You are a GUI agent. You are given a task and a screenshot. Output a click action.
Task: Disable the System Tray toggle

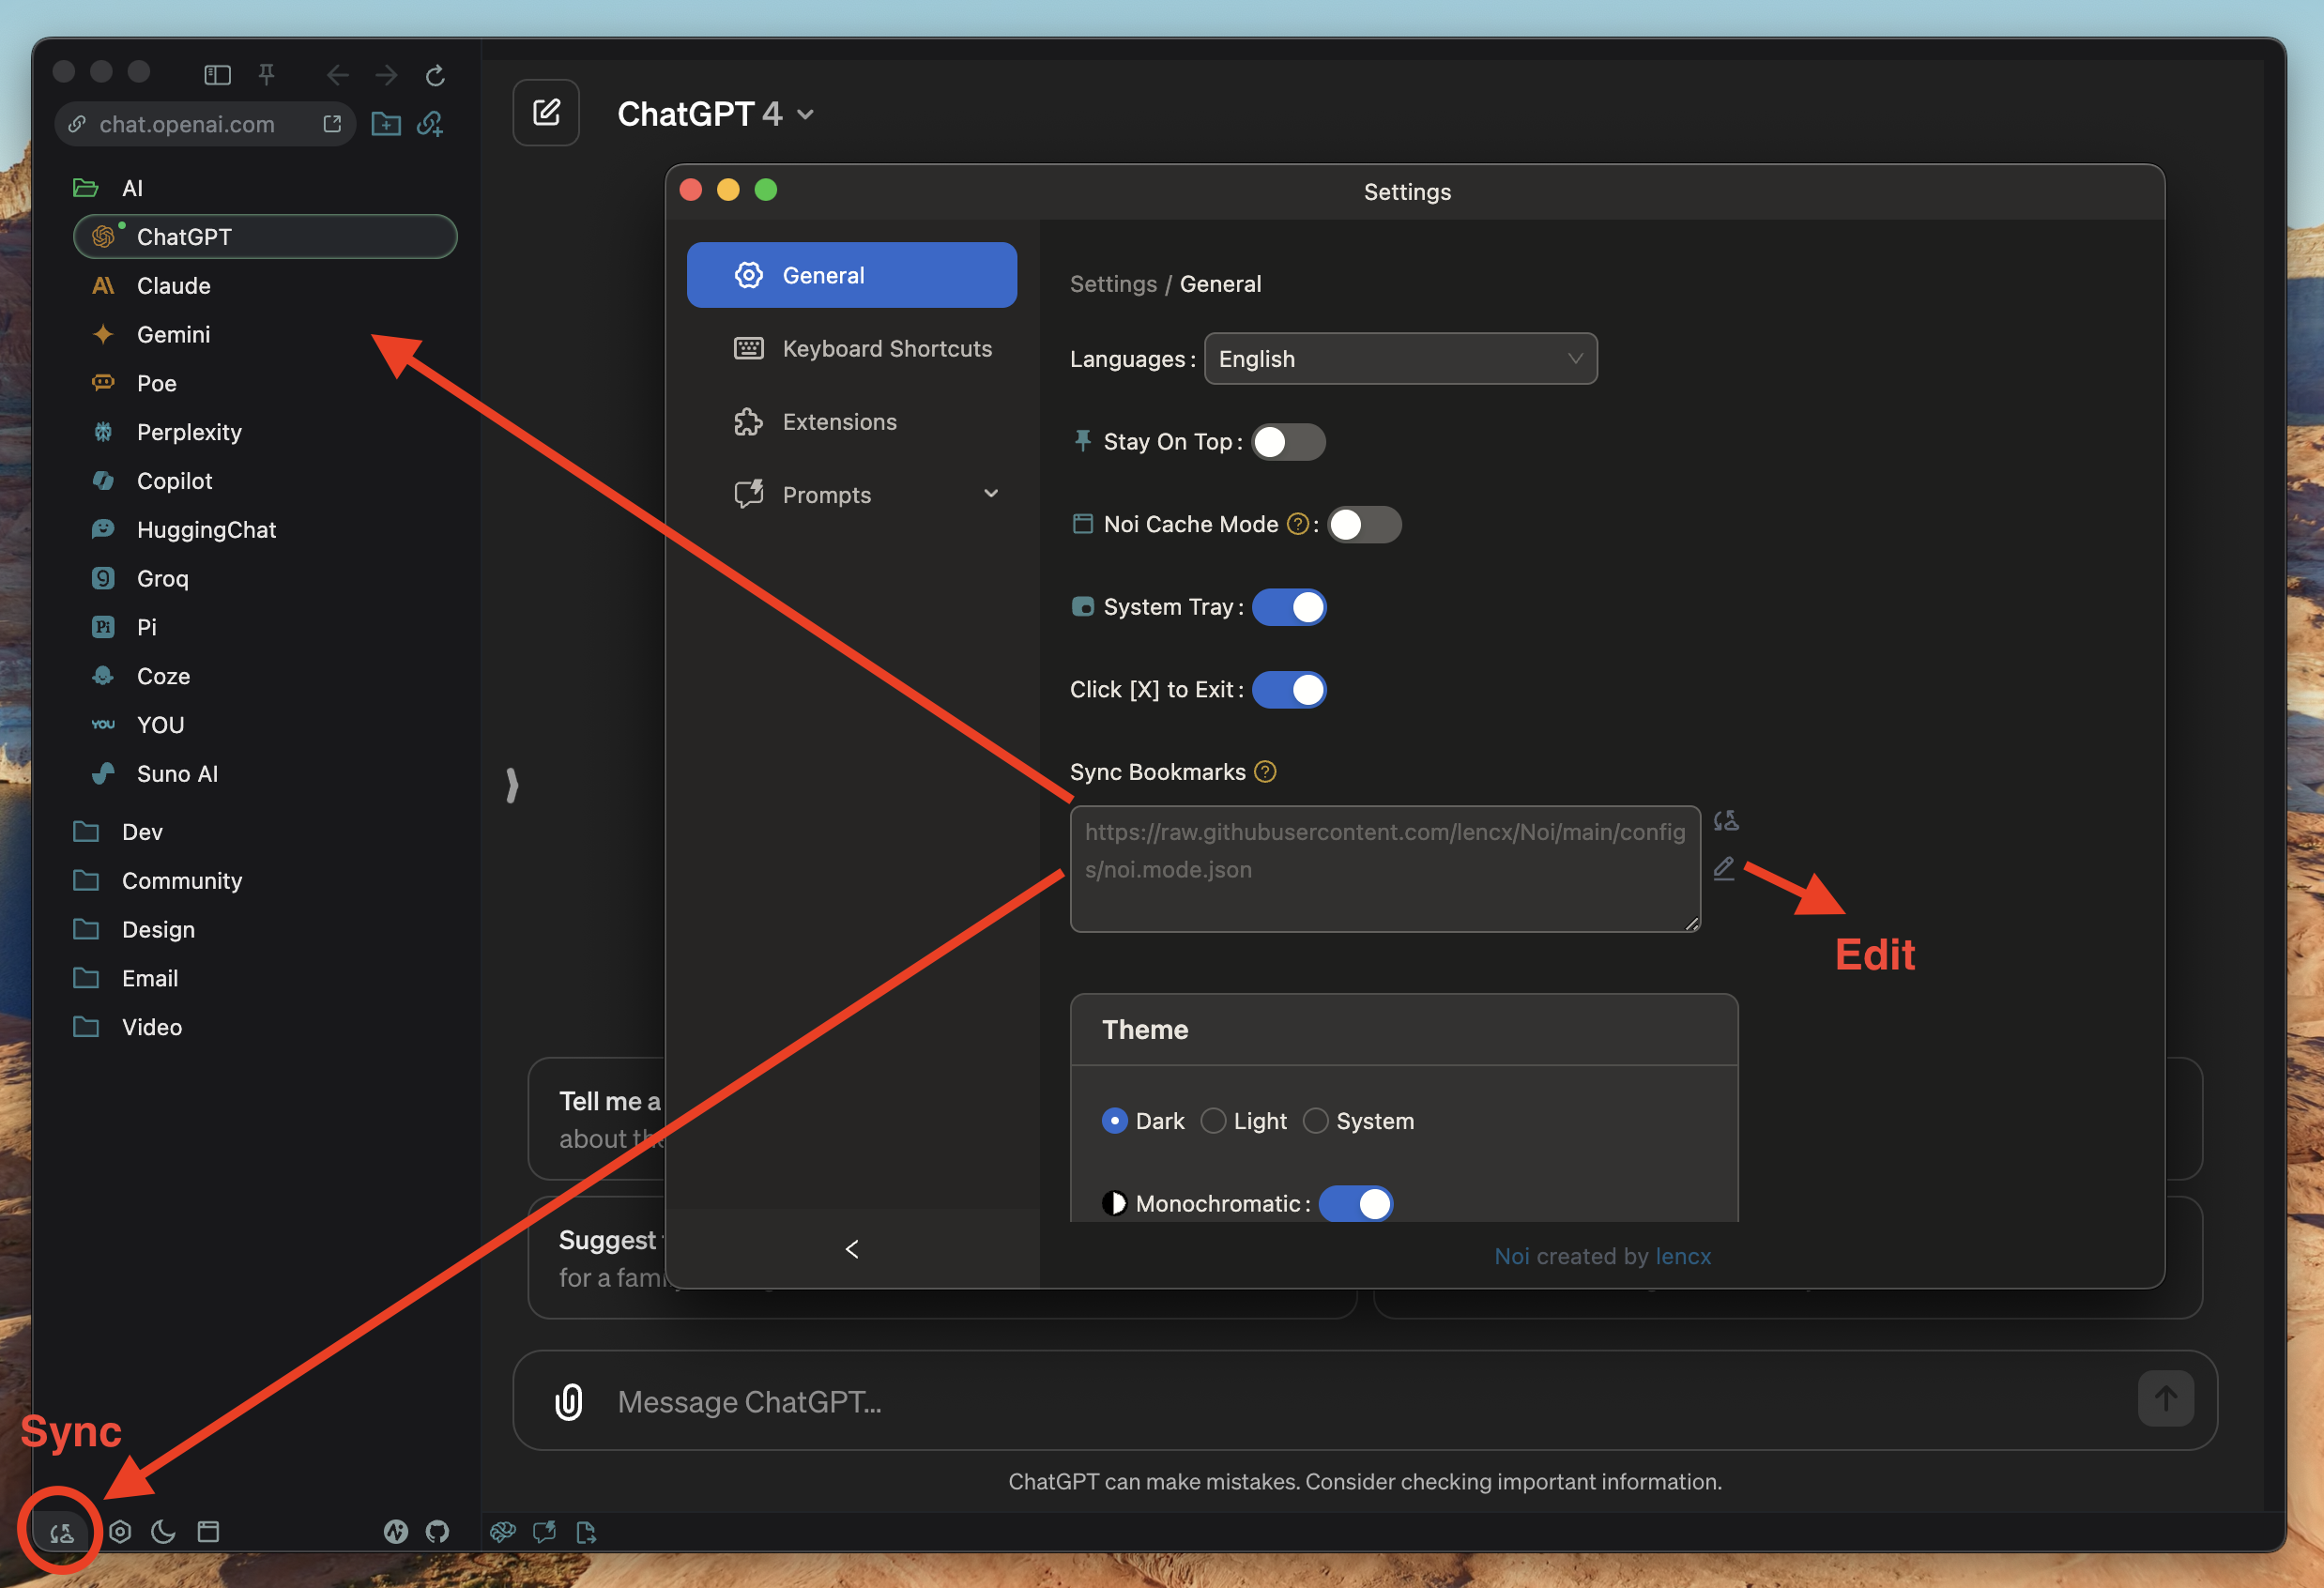click(x=1288, y=607)
